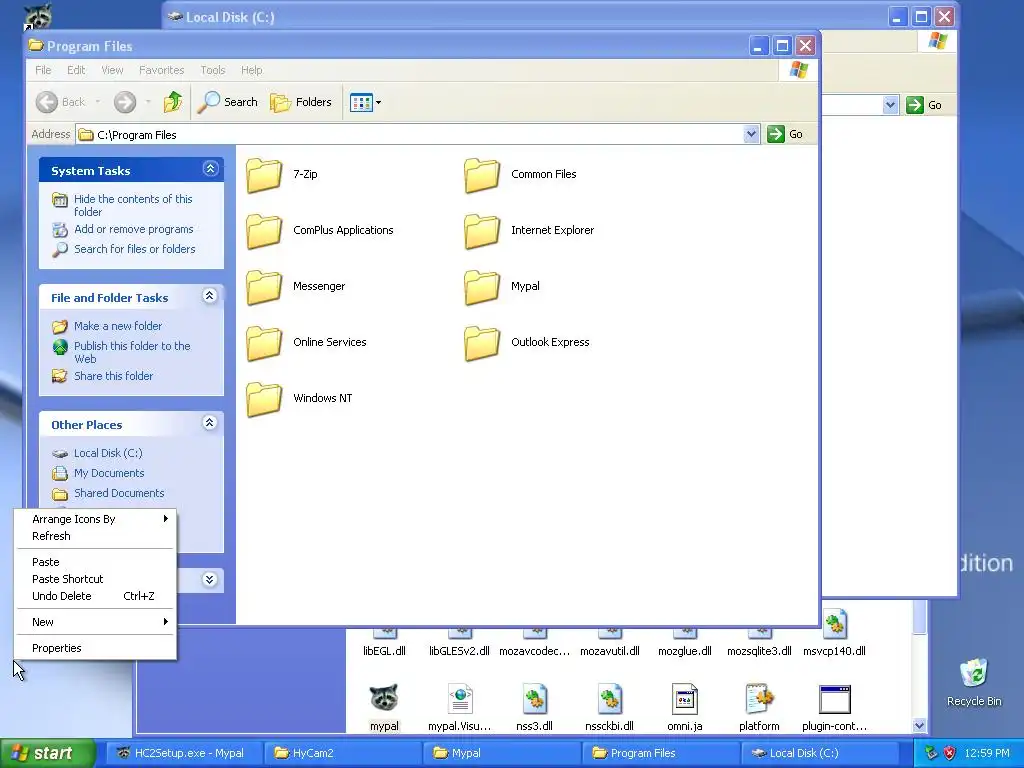Viewport: 1024px width, 768px height.
Task: Click Make a new folder link
Action: coord(118,326)
